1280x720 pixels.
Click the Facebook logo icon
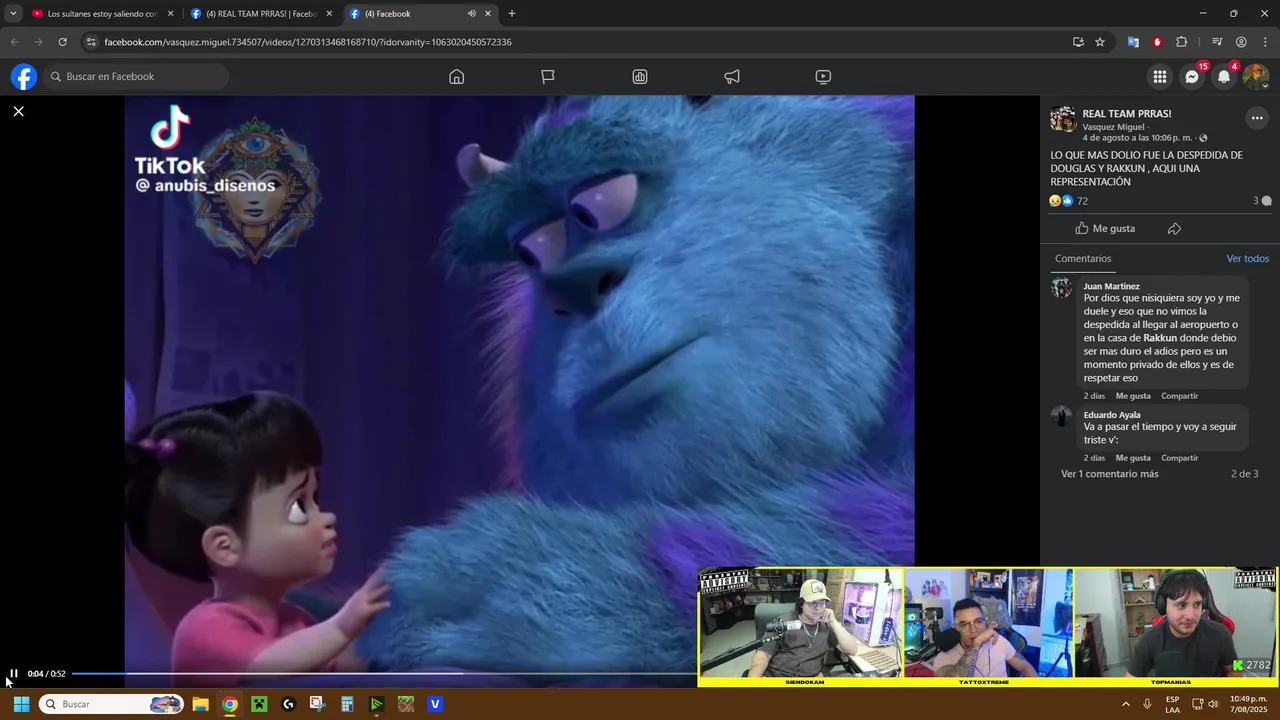(24, 77)
